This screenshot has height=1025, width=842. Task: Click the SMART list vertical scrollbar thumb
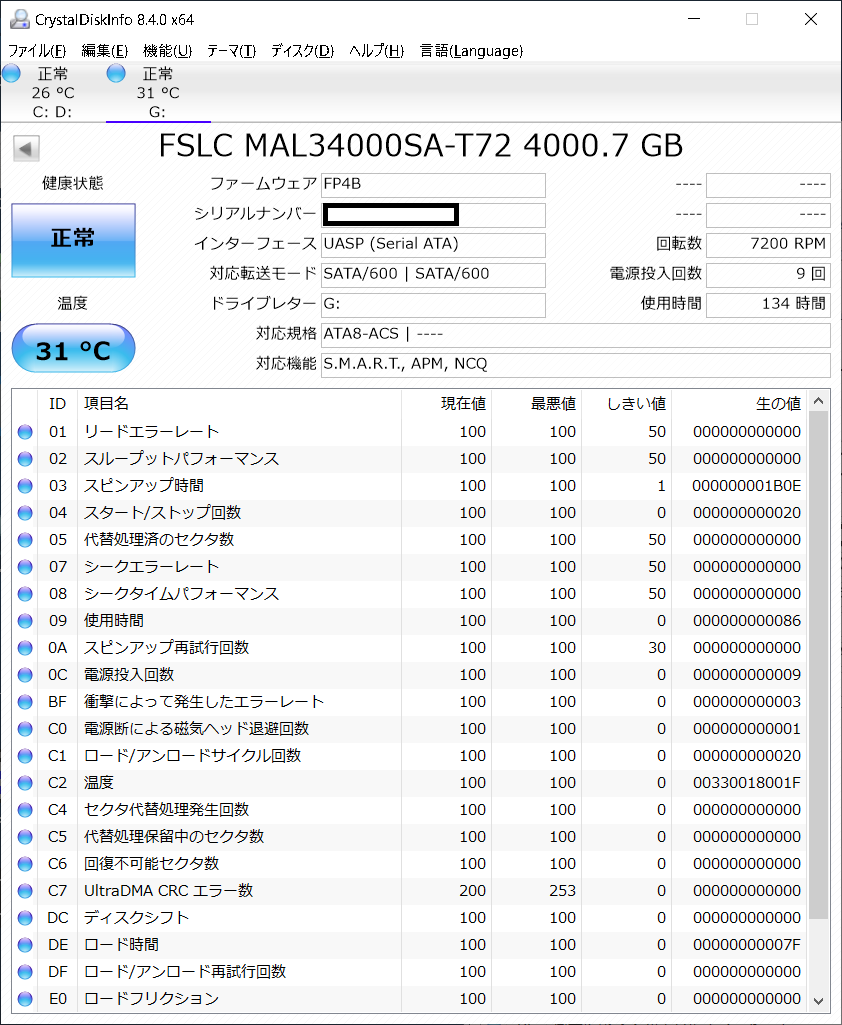[x=818, y=665]
